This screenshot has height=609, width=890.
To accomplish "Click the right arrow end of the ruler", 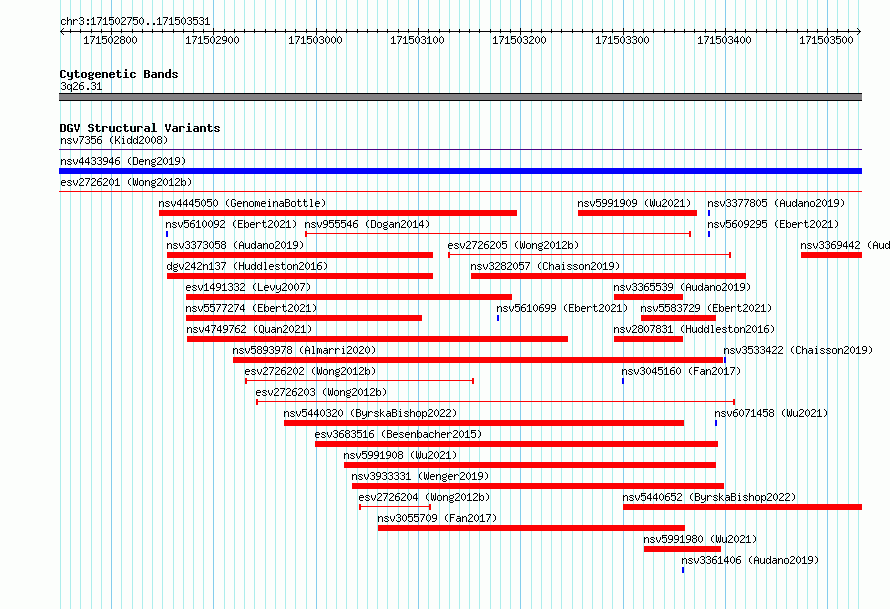I will 859,32.
